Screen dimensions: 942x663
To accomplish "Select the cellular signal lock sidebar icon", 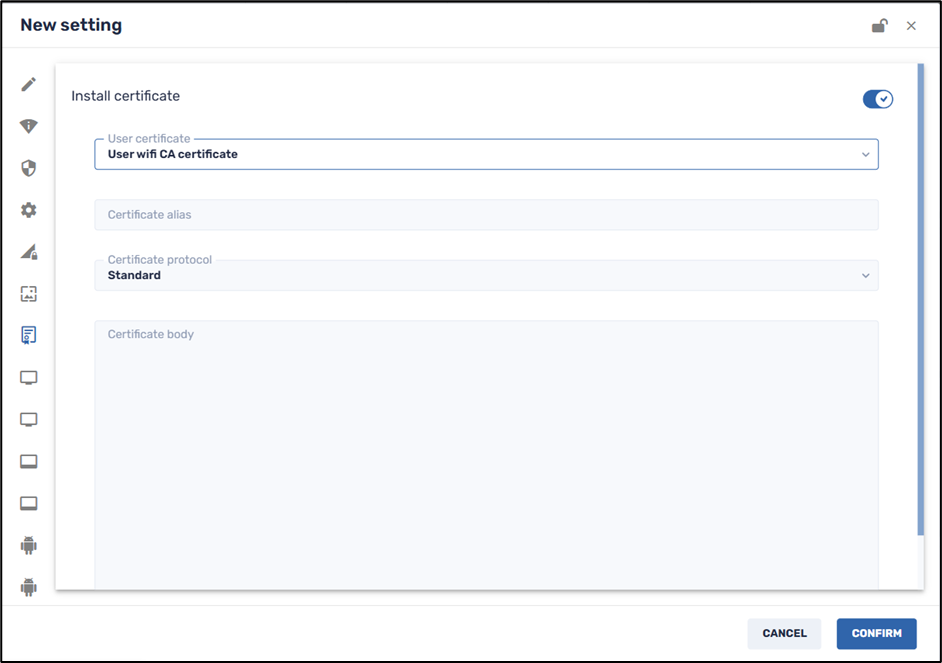I will pyautogui.click(x=29, y=252).
